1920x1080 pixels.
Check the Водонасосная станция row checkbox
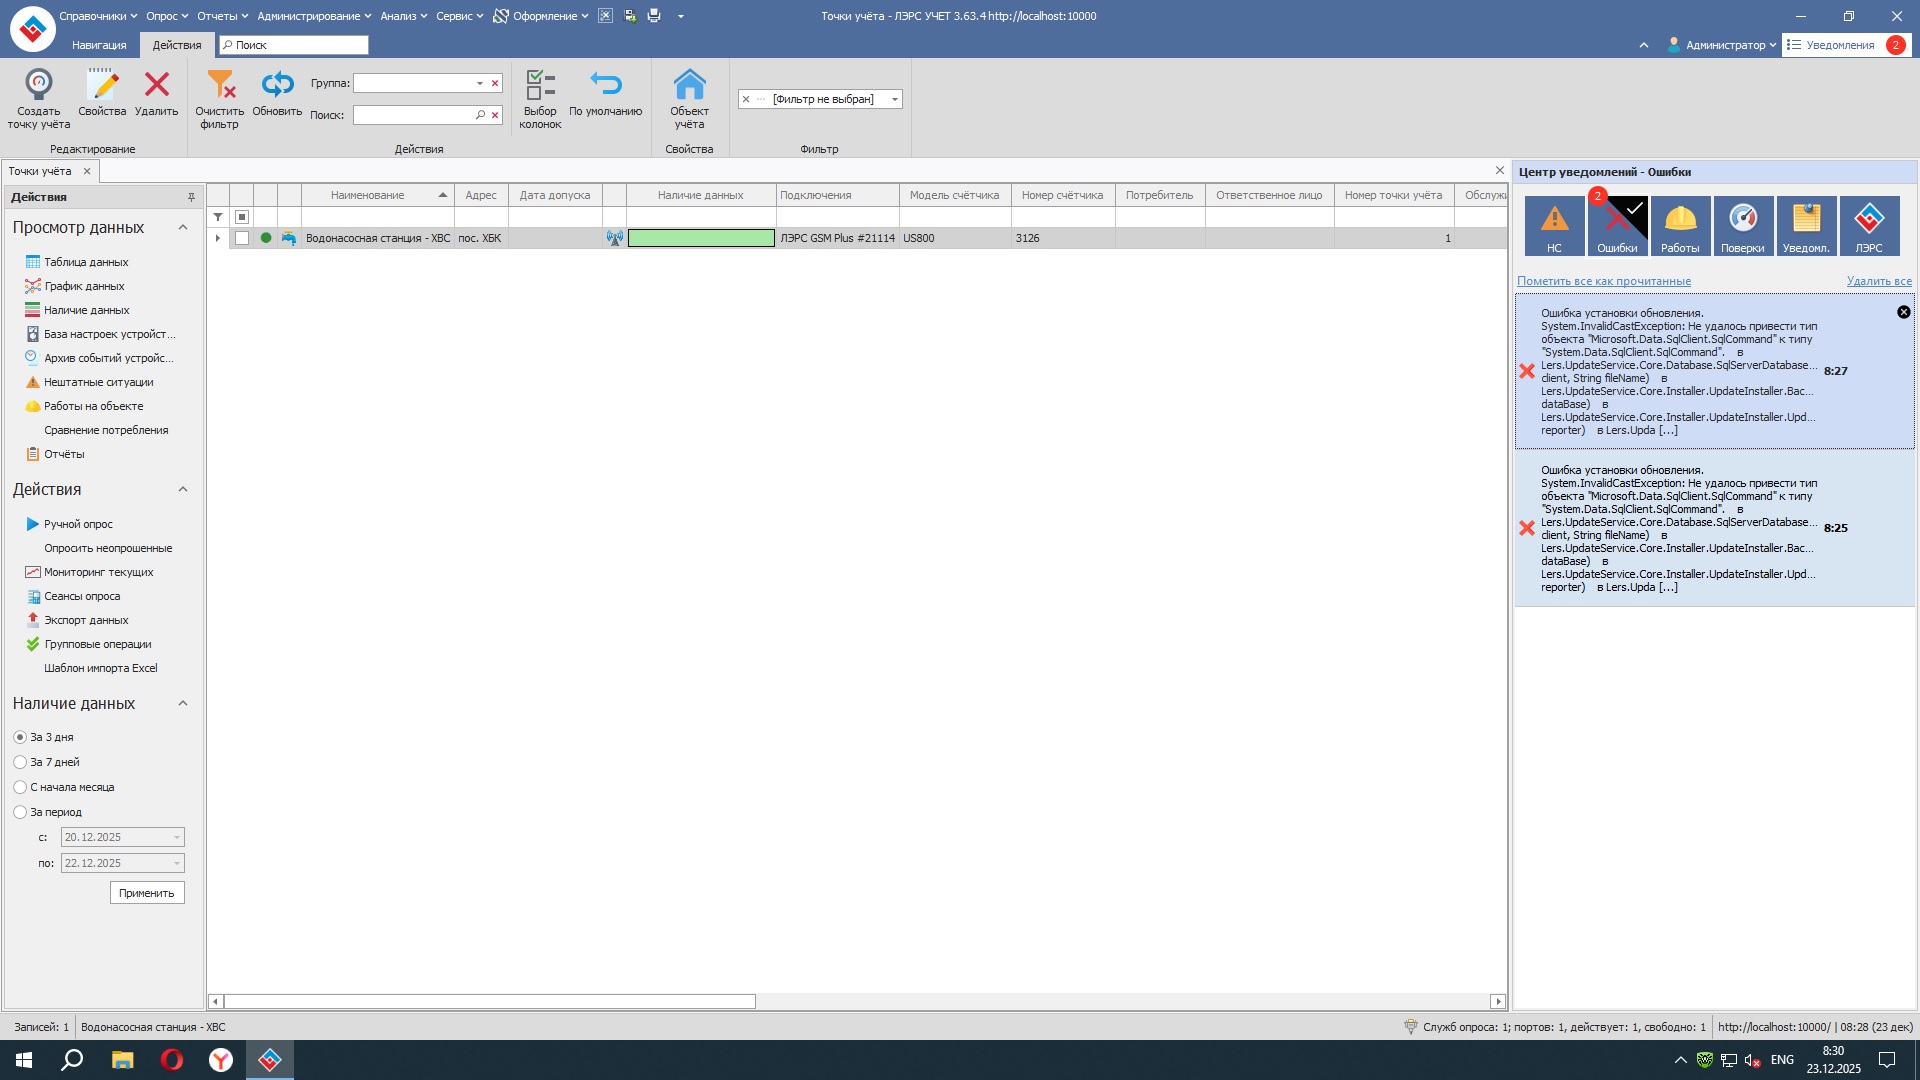(242, 238)
